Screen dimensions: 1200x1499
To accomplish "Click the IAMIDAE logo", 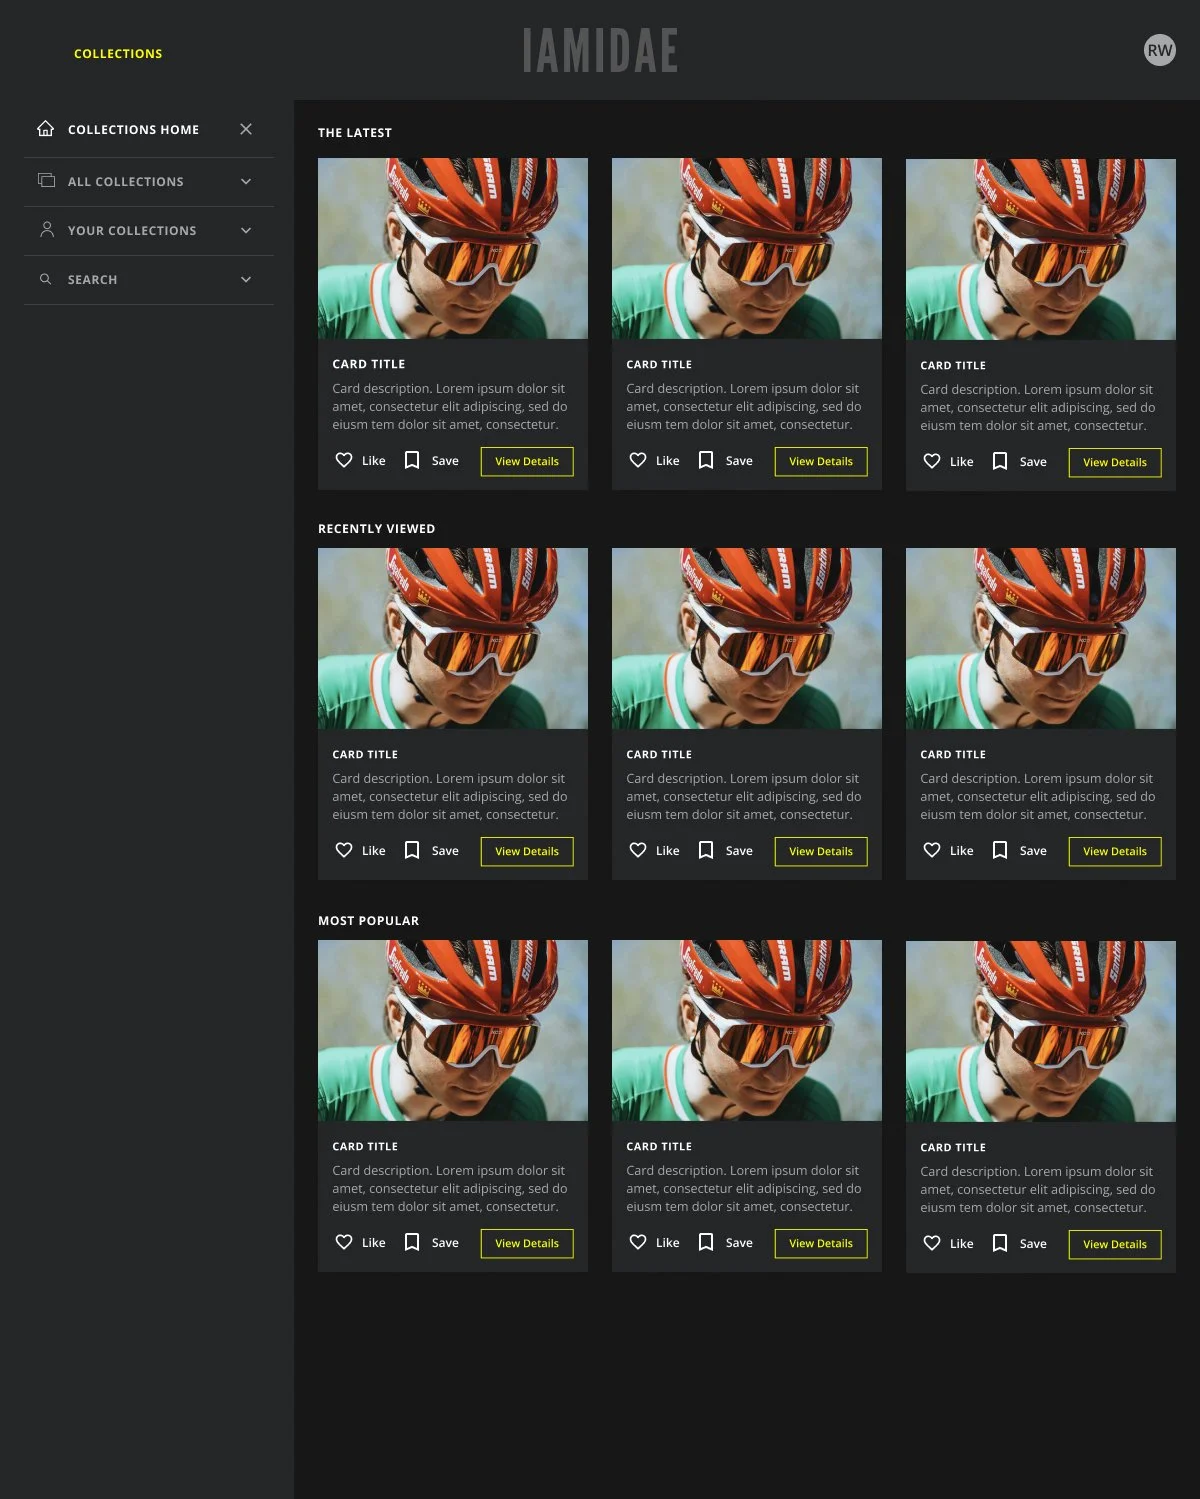I will tap(600, 50).
